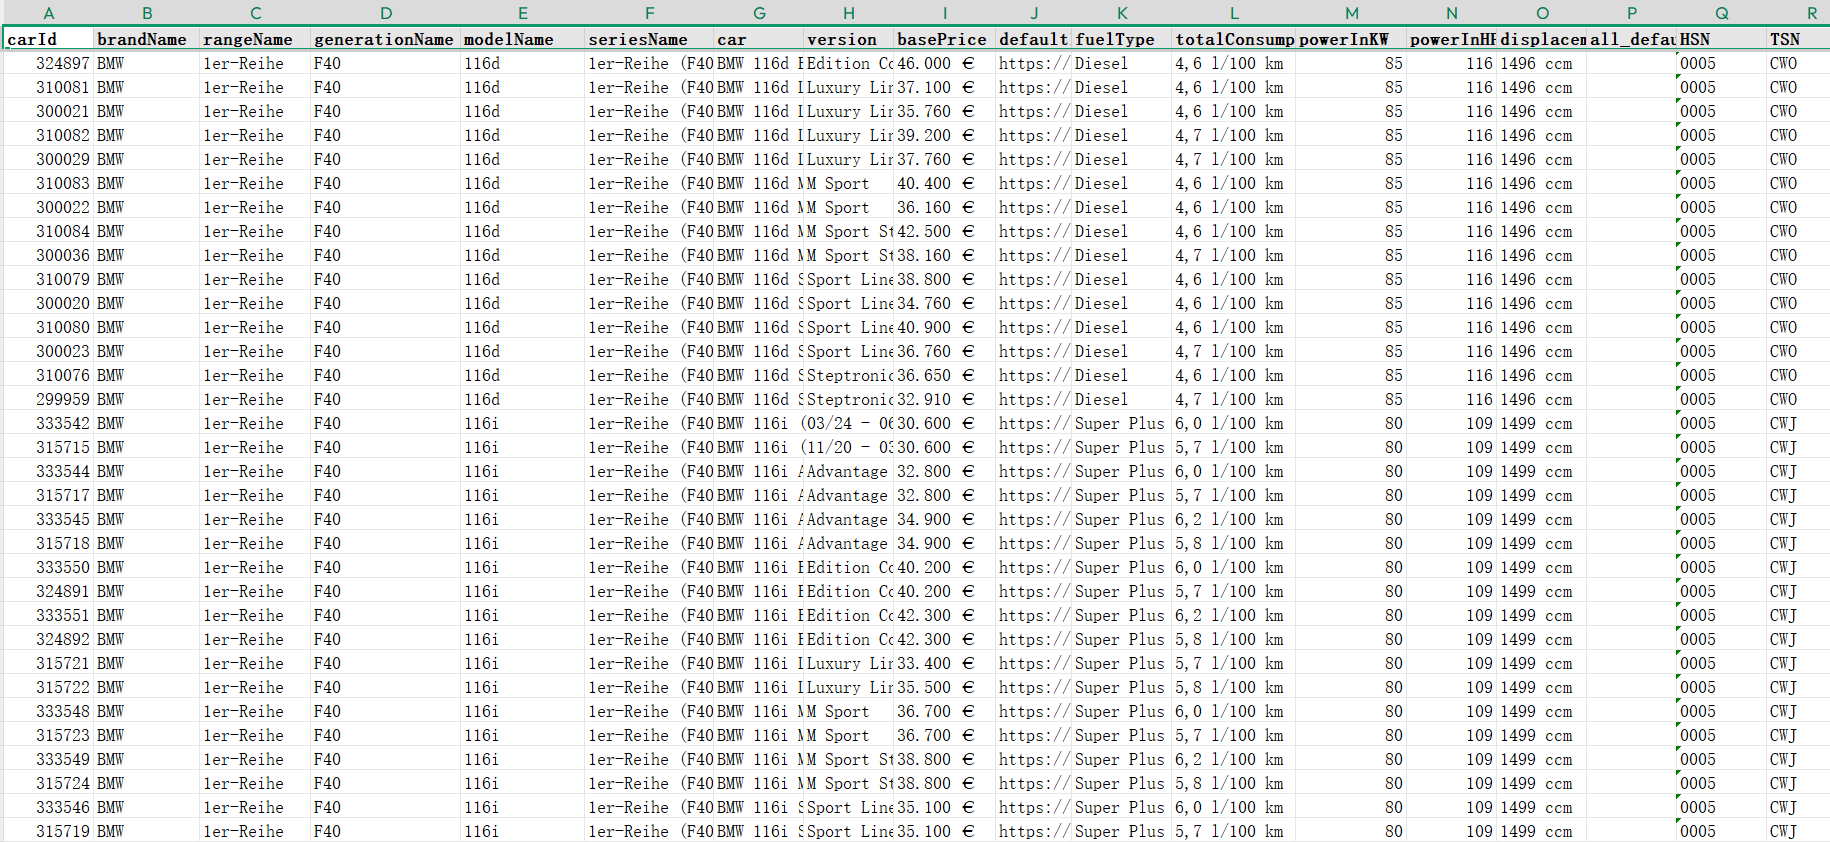Select column A header letter
The width and height of the screenshot is (1830, 842).
pos(48,13)
